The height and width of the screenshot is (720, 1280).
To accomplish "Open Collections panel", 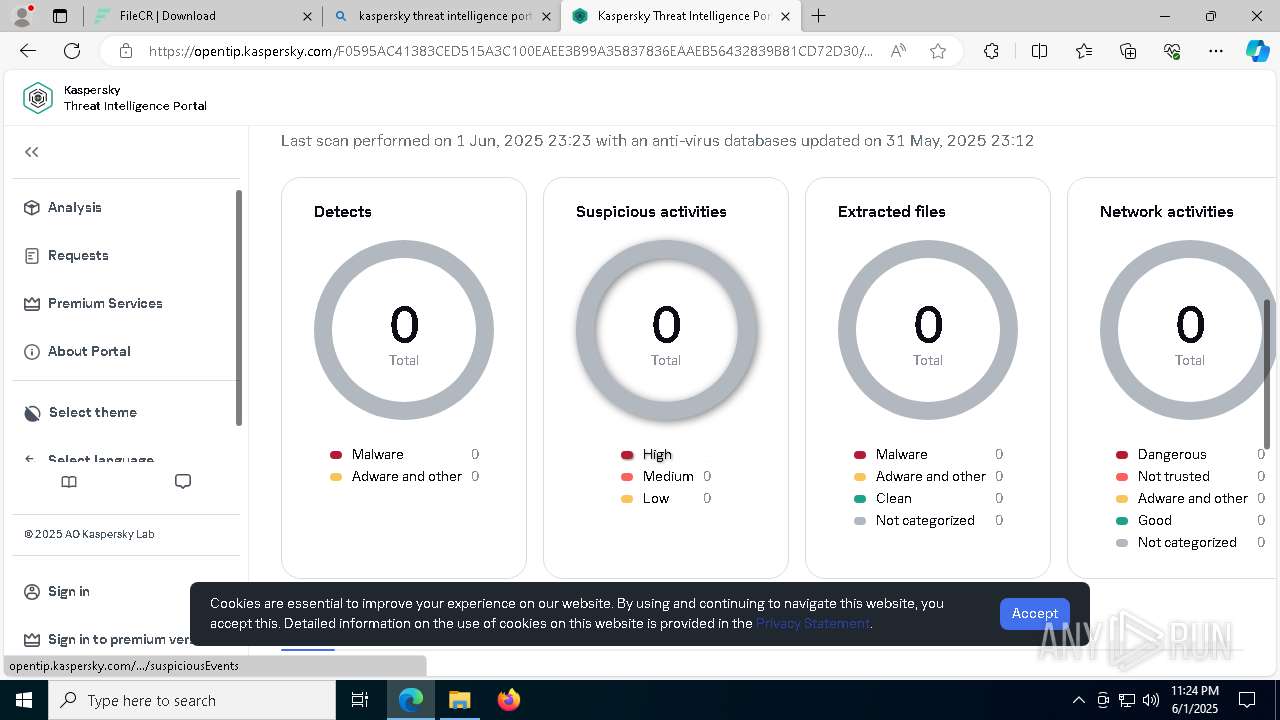I will (1128, 51).
